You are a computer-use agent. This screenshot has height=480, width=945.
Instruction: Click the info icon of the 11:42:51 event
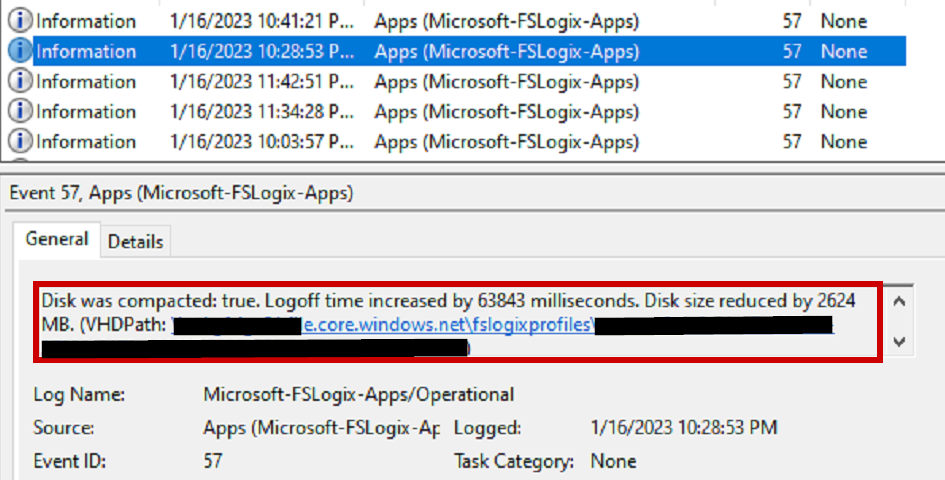[20, 81]
